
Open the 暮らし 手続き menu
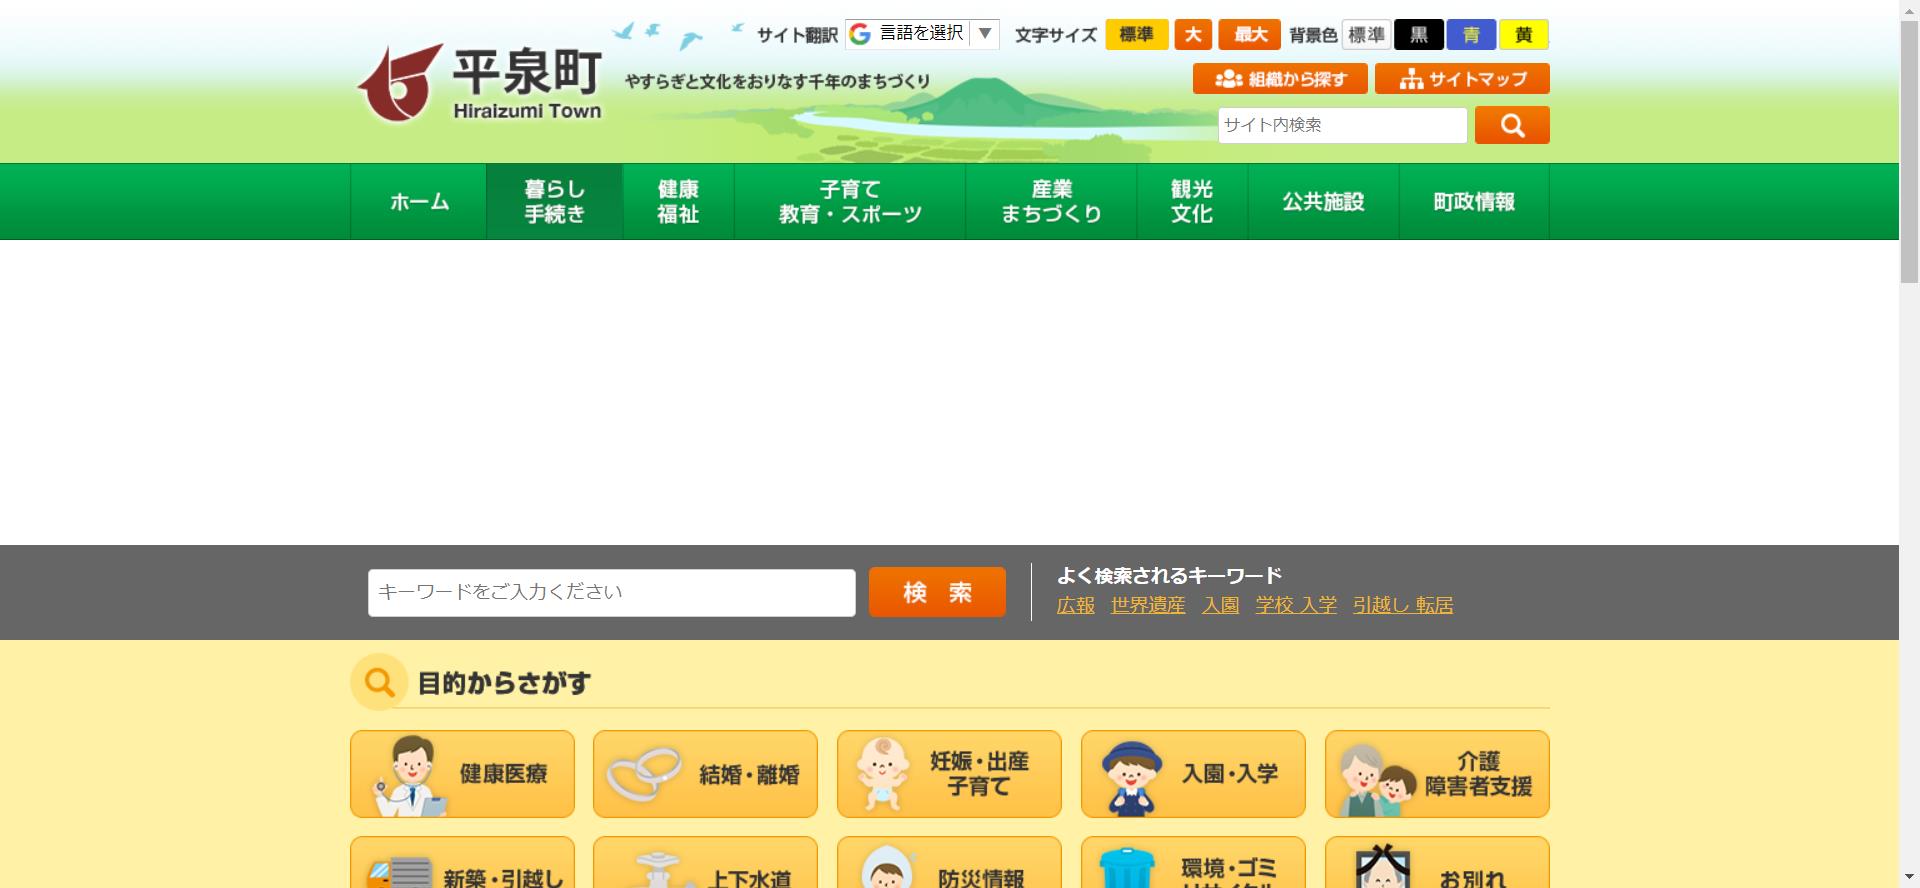[555, 202]
